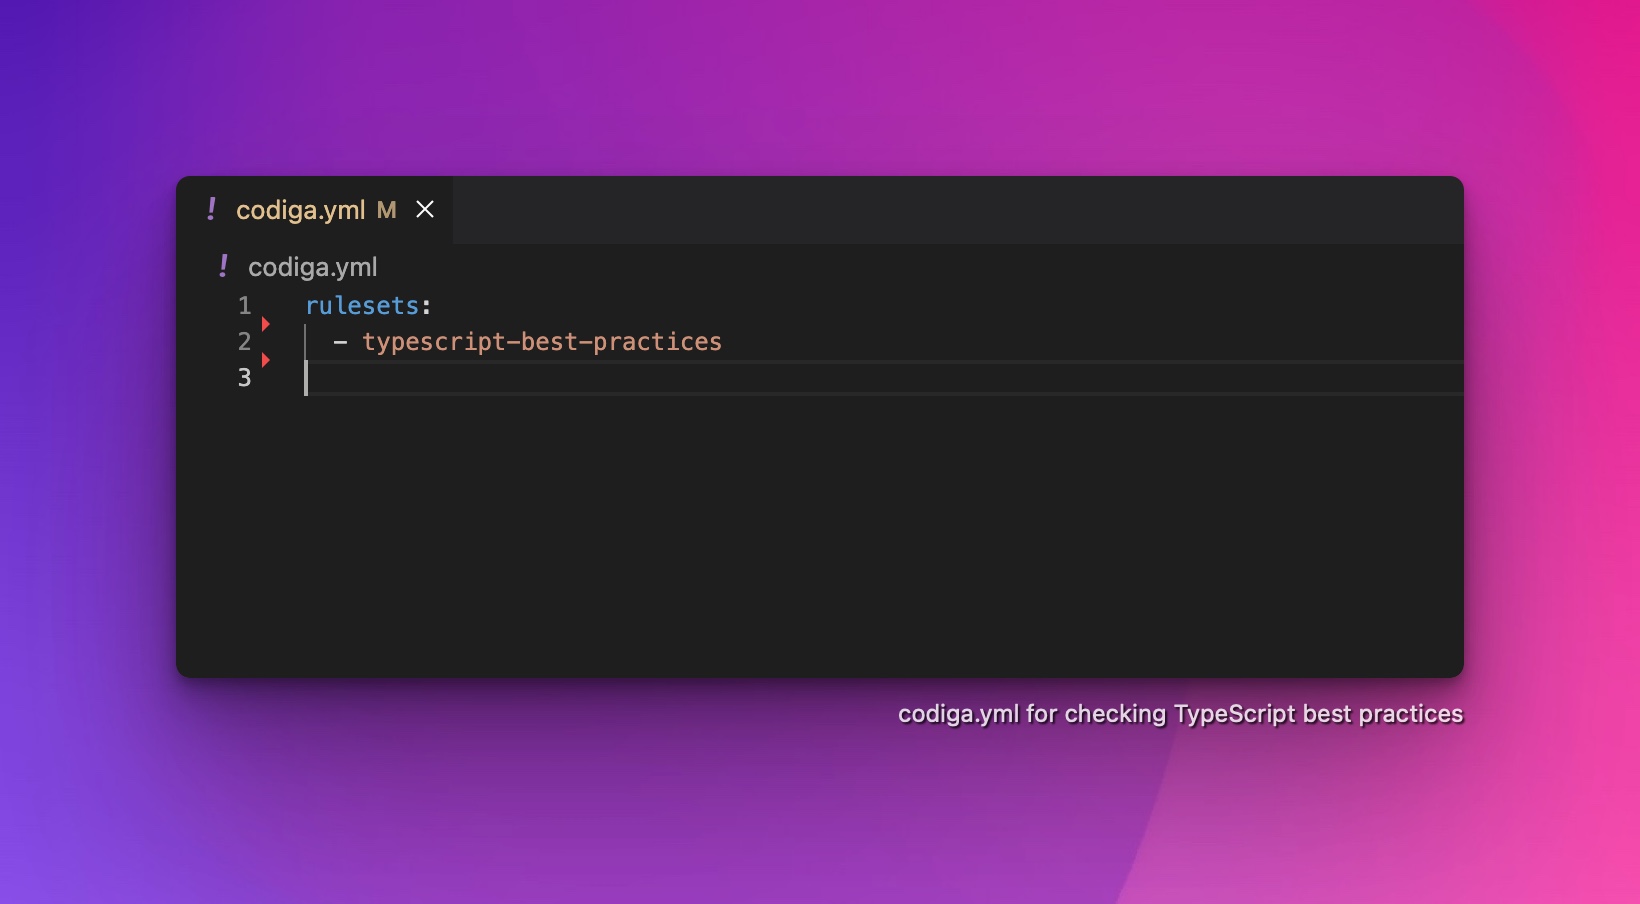The width and height of the screenshot is (1640, 904).
Task: Click the codiga.yml caption text below editor
Action: [1180, 714]
